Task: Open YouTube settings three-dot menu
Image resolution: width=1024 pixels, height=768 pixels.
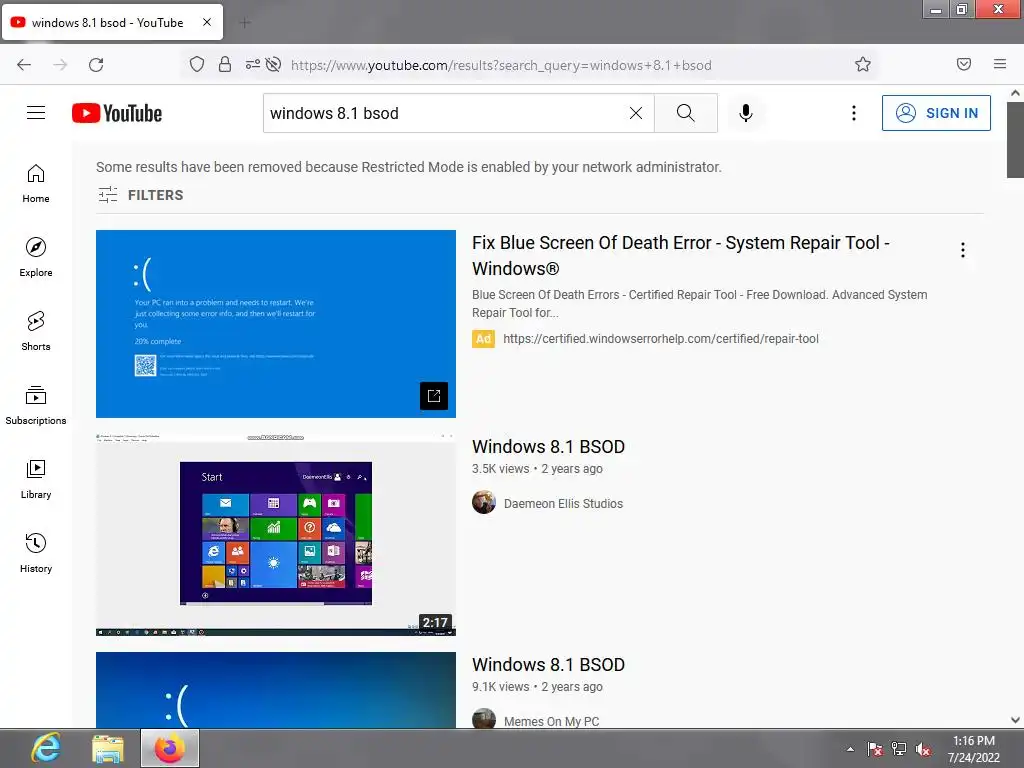Action: (x=854, y=113)
